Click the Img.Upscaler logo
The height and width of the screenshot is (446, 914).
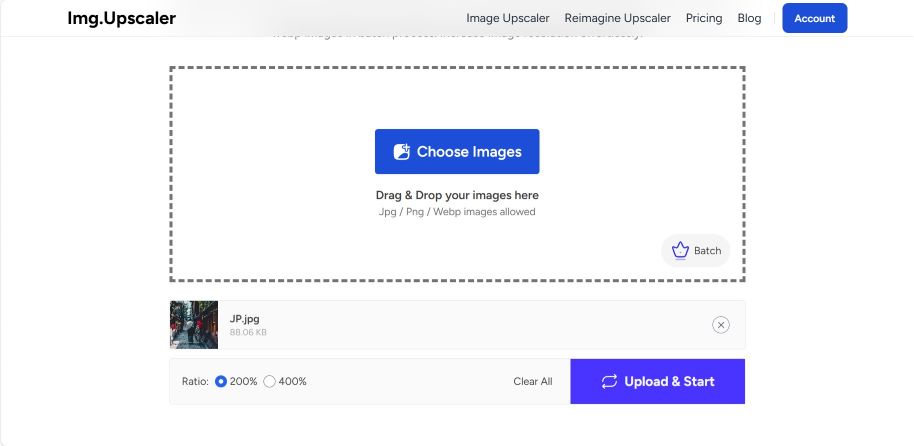(121, 18)
